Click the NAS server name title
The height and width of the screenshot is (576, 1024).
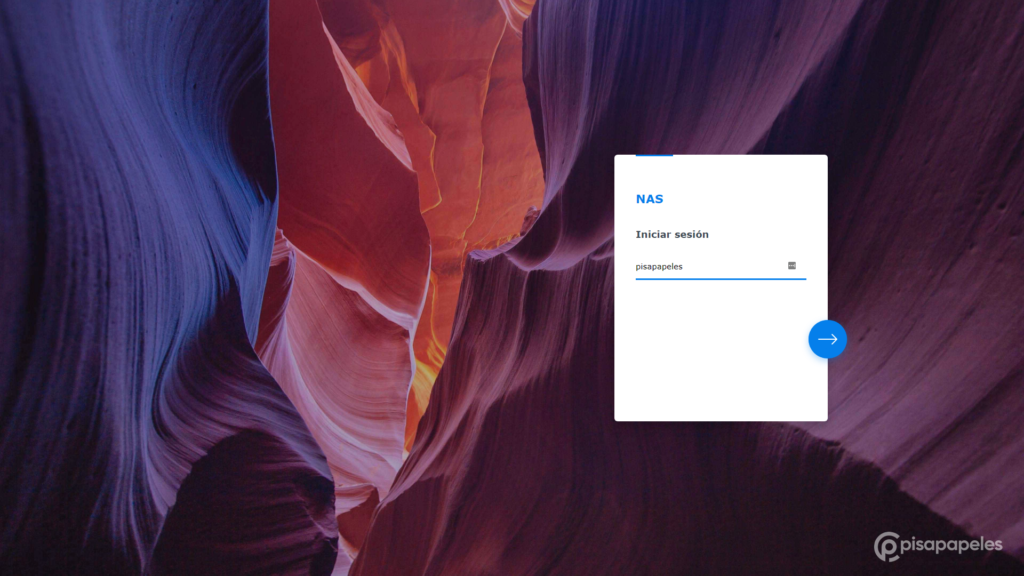click(x=649, y=199)
